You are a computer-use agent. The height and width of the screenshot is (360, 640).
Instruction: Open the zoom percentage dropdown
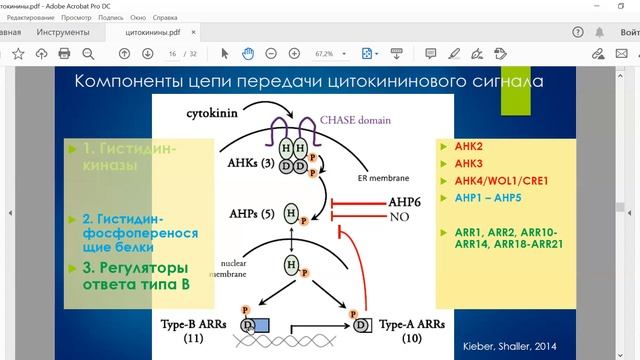click(344, 54)
